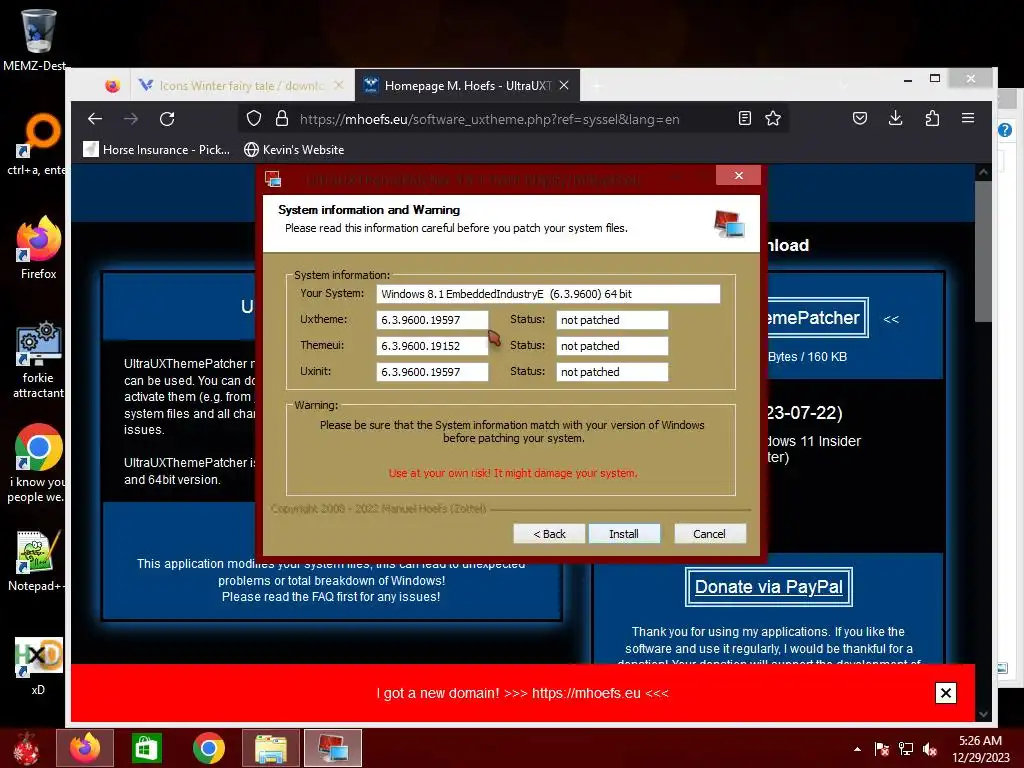
Task: Open the tracking protection shield icon
Action: (x=253, y=118)
